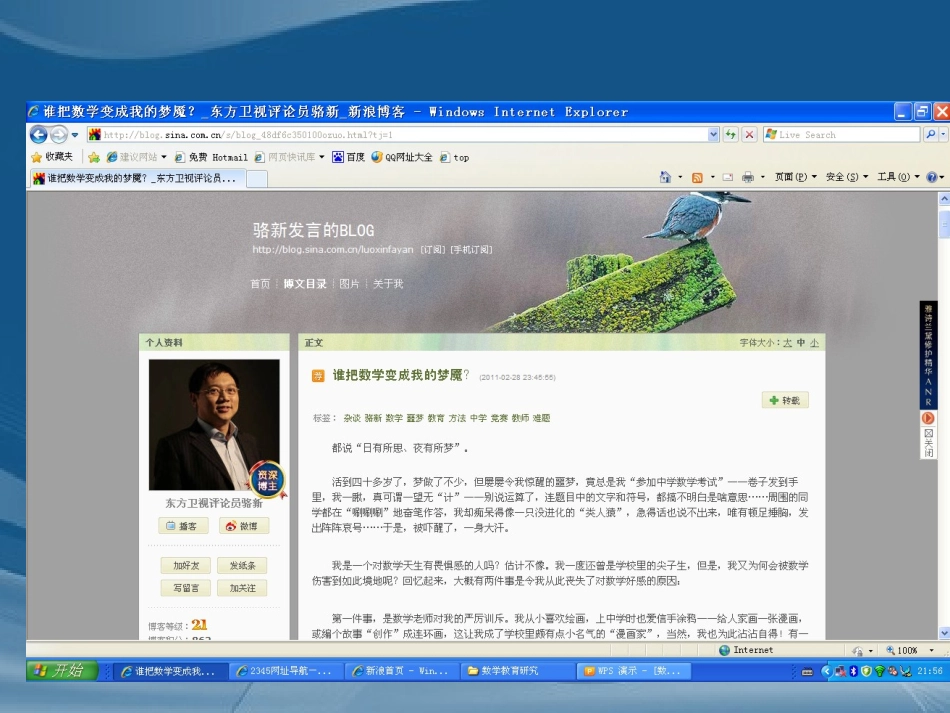Refresh the page using the green arrows
The height and width of the screenshot is (713, 950).
[x=731, y=134]
